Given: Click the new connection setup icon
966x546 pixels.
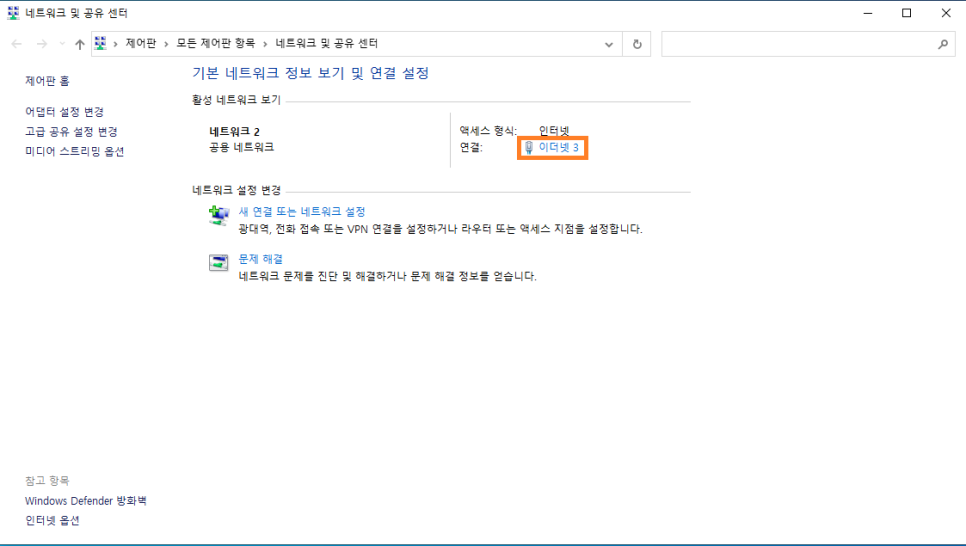Looking at the screenshot, I should coord(219,216).
